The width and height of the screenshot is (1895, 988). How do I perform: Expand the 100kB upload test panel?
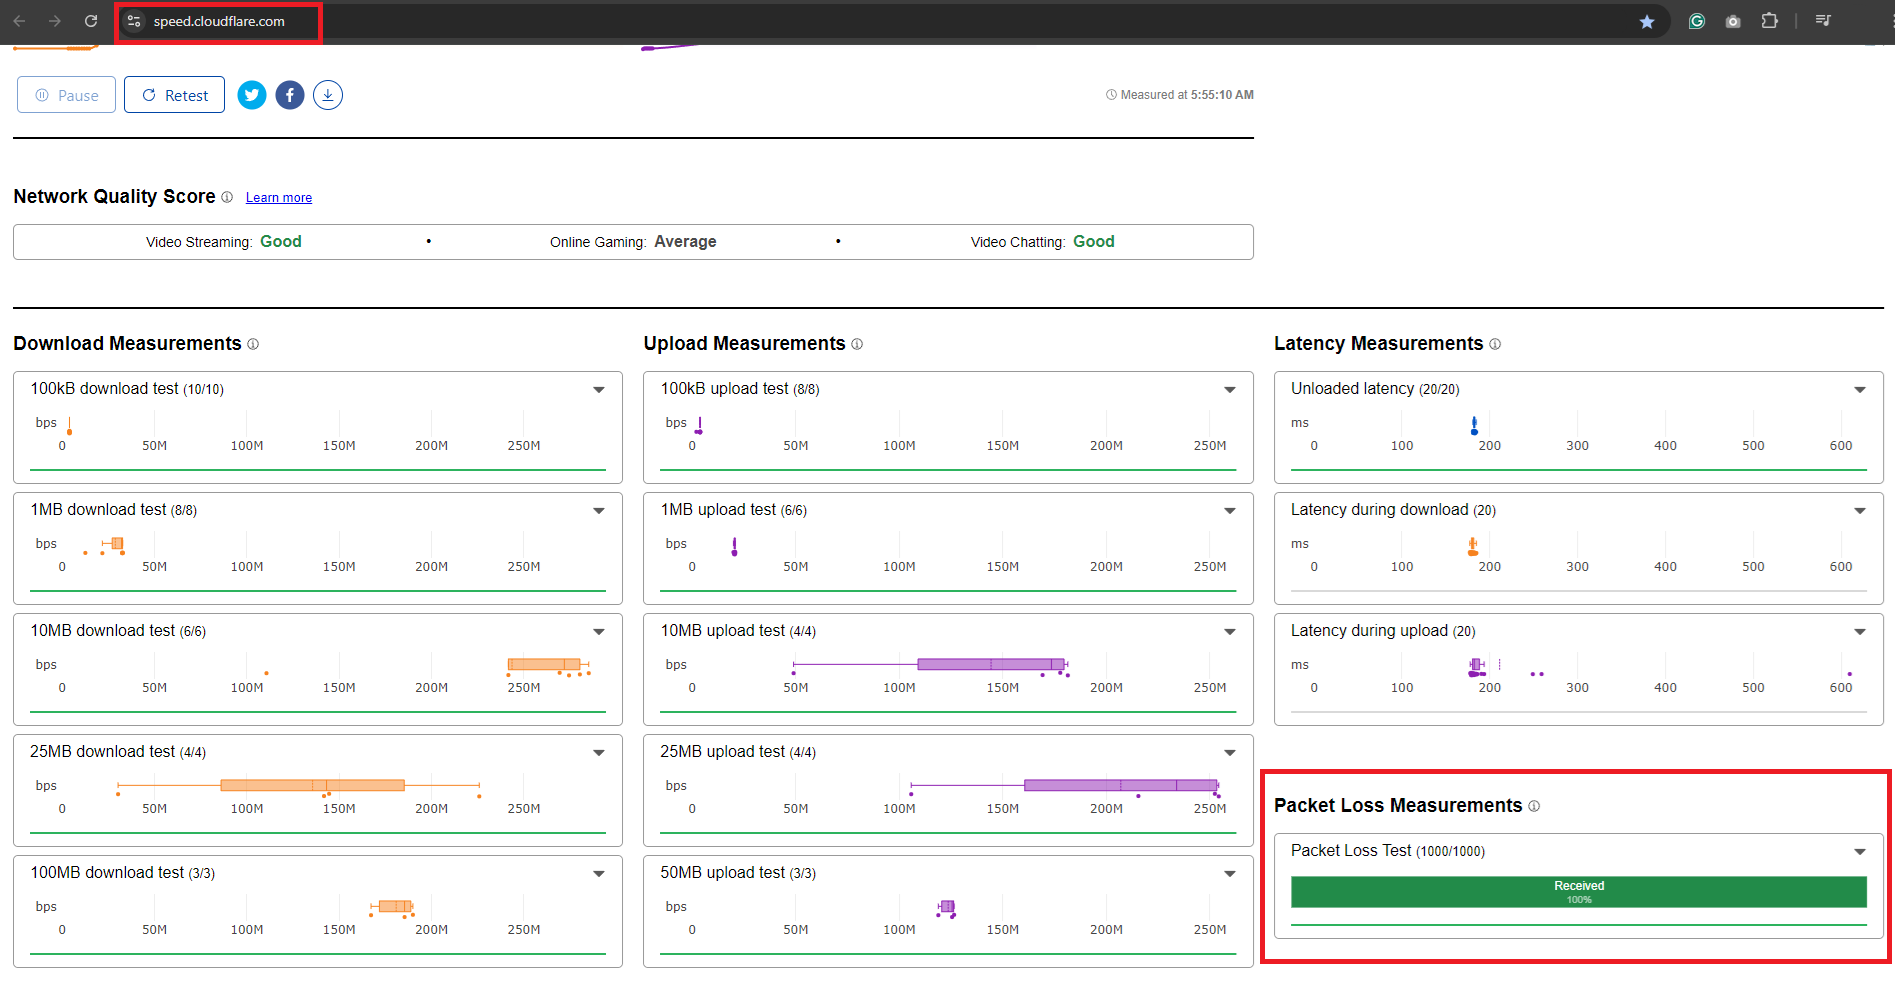coord(1230,390)
